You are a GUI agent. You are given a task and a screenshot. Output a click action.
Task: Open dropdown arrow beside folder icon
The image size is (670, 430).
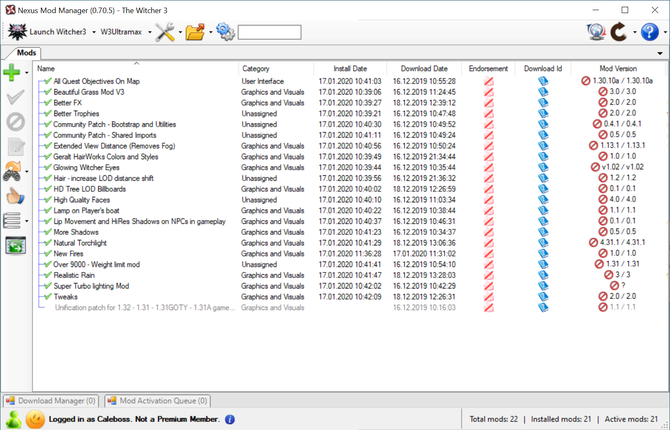(210, 32)
